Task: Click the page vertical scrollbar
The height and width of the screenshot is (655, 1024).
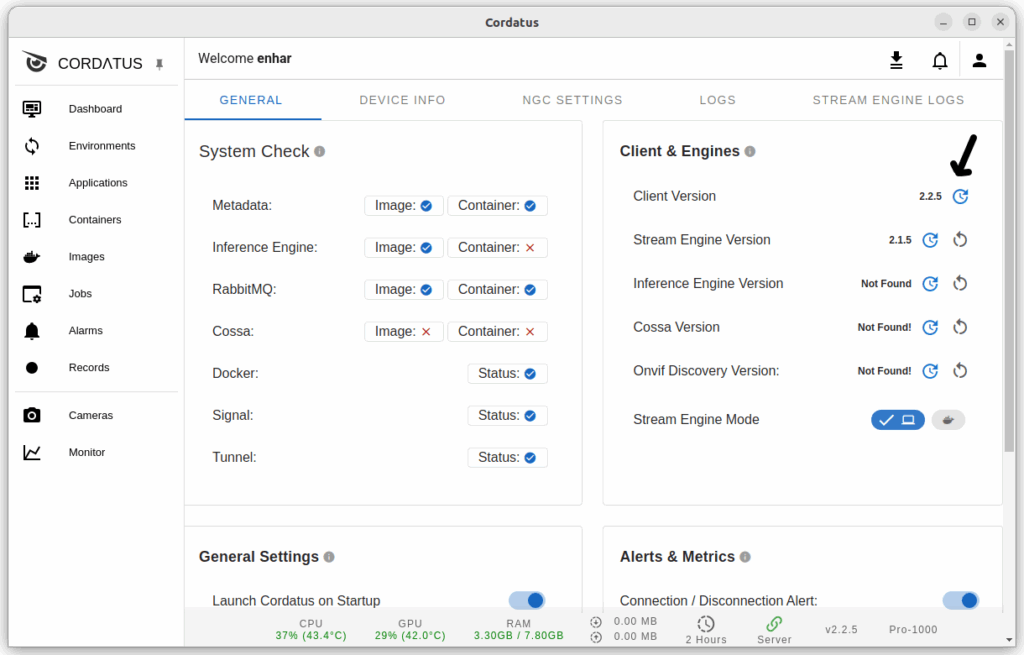Action: (x=1010, y=249)
